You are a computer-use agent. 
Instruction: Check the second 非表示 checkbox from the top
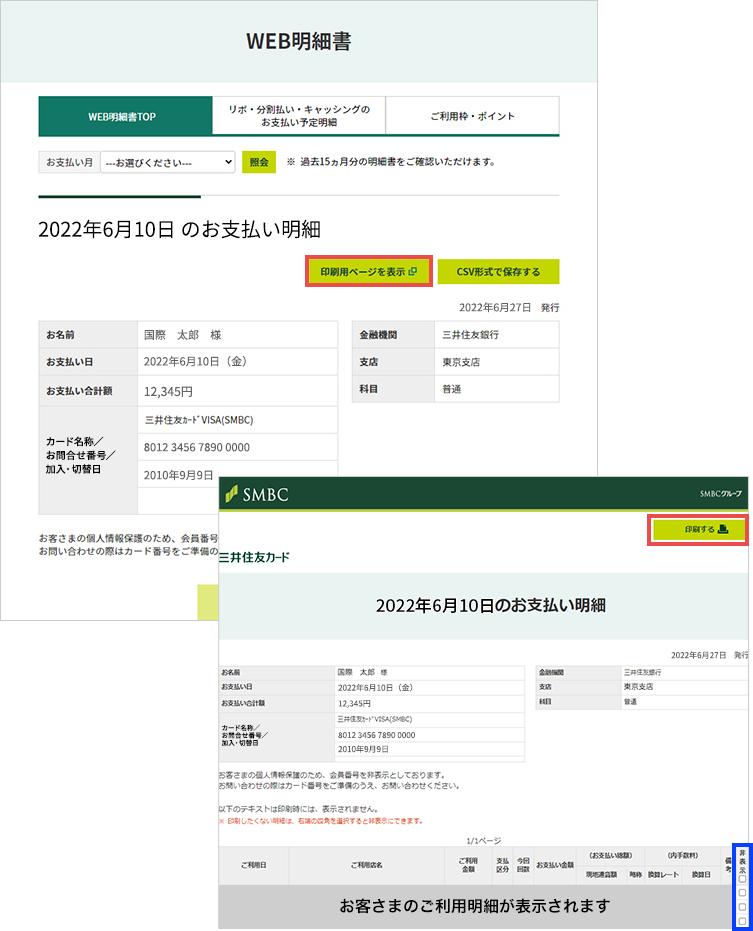tap(742, 892)
